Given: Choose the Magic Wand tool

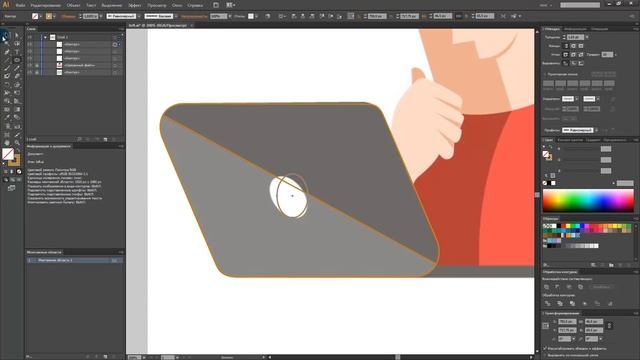Looking at the screenshot, I should (x=7, y=44).
